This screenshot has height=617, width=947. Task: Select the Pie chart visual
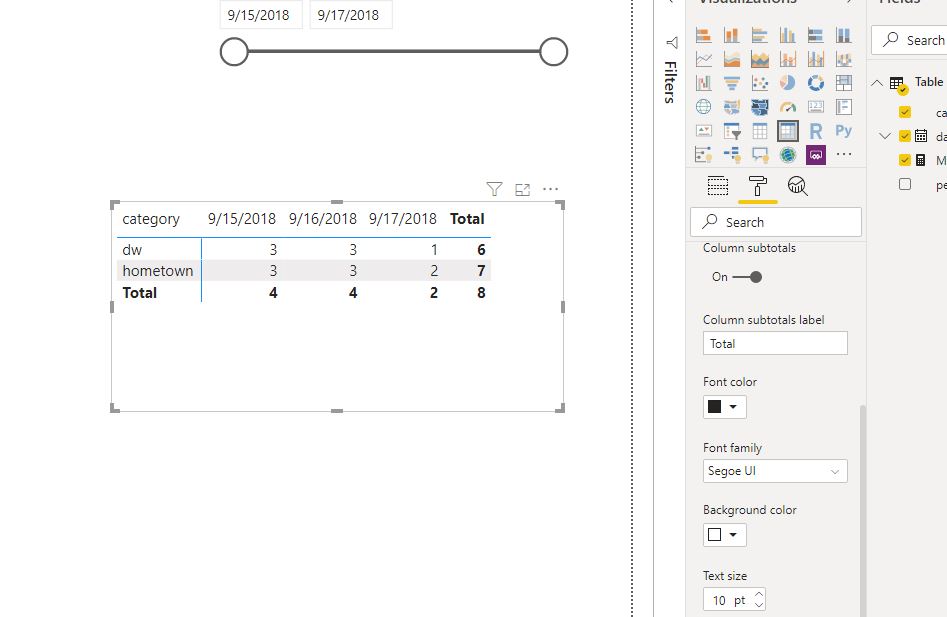(x=788, y=83)
